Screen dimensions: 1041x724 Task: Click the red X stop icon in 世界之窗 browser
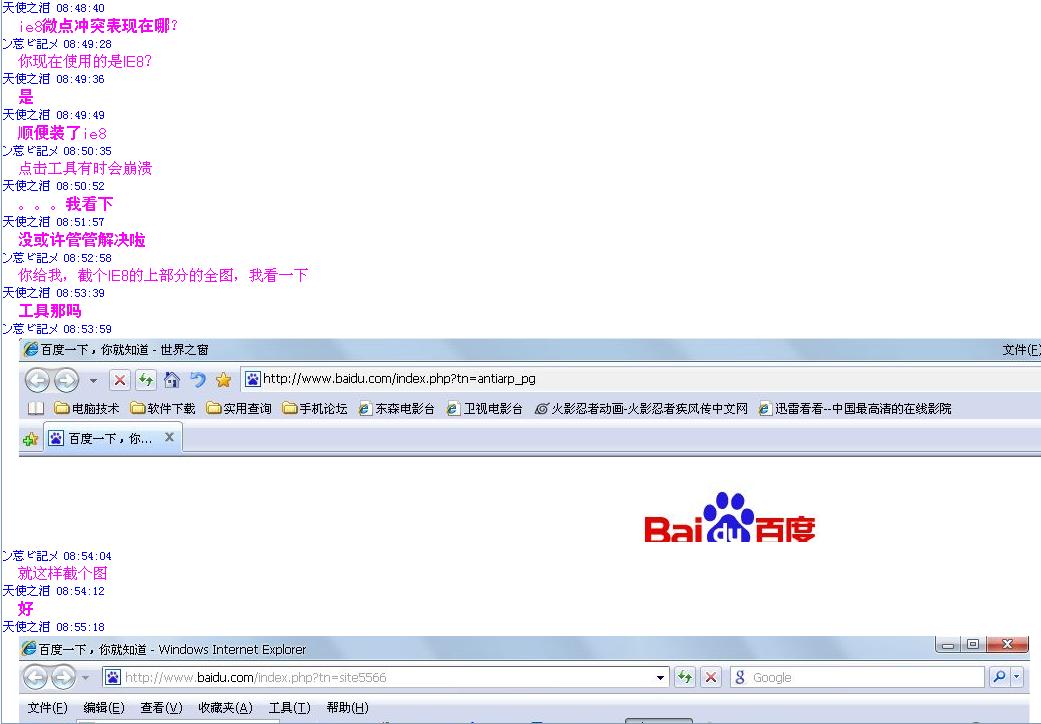tap(120, 380)
